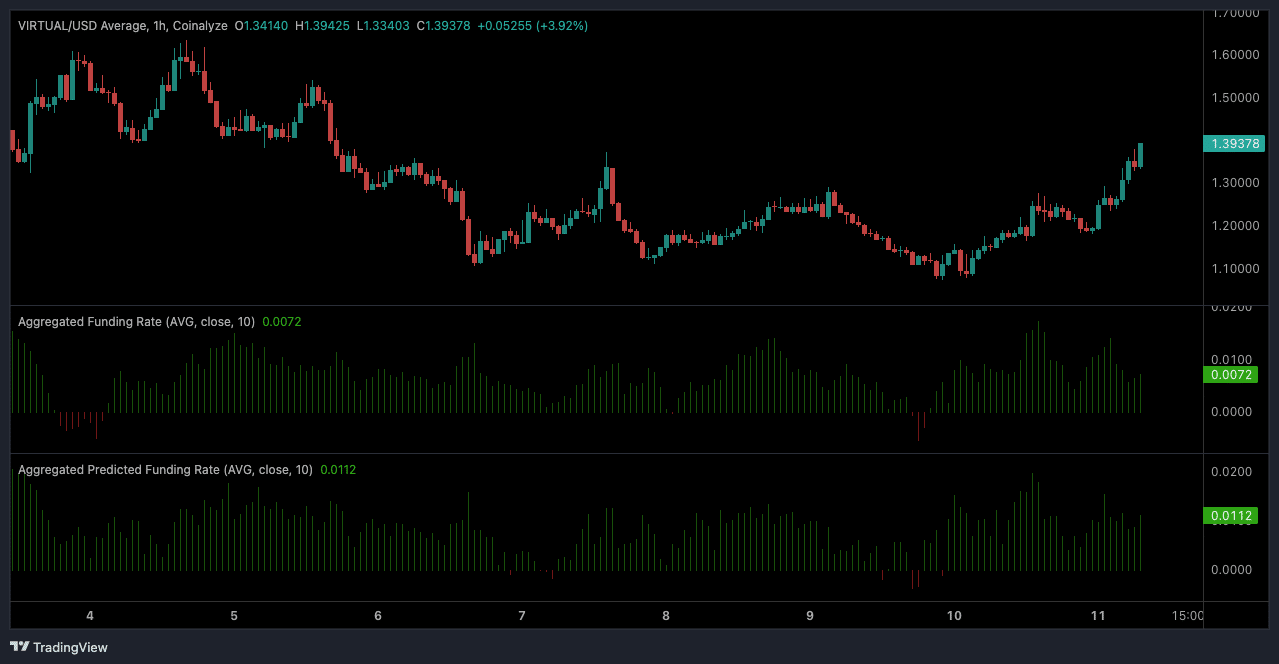Click date 11 on the time axis

(x=1098, y=616)
